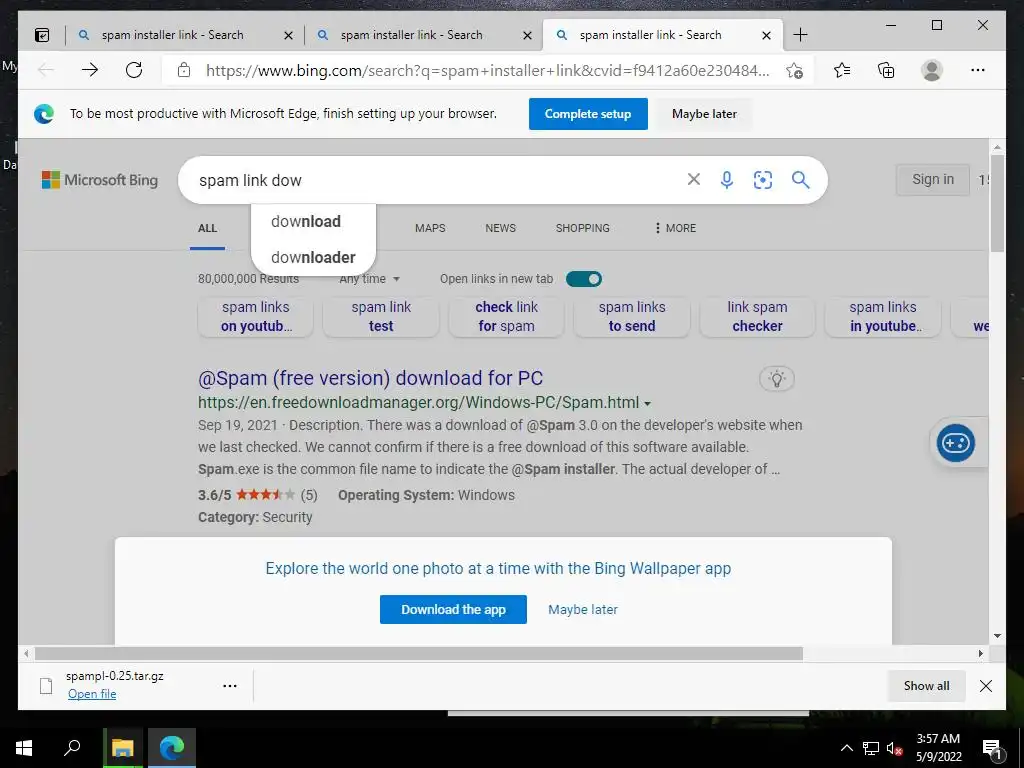Click Download the app button
Screen dimensions: 1024x768
point(453,609)
